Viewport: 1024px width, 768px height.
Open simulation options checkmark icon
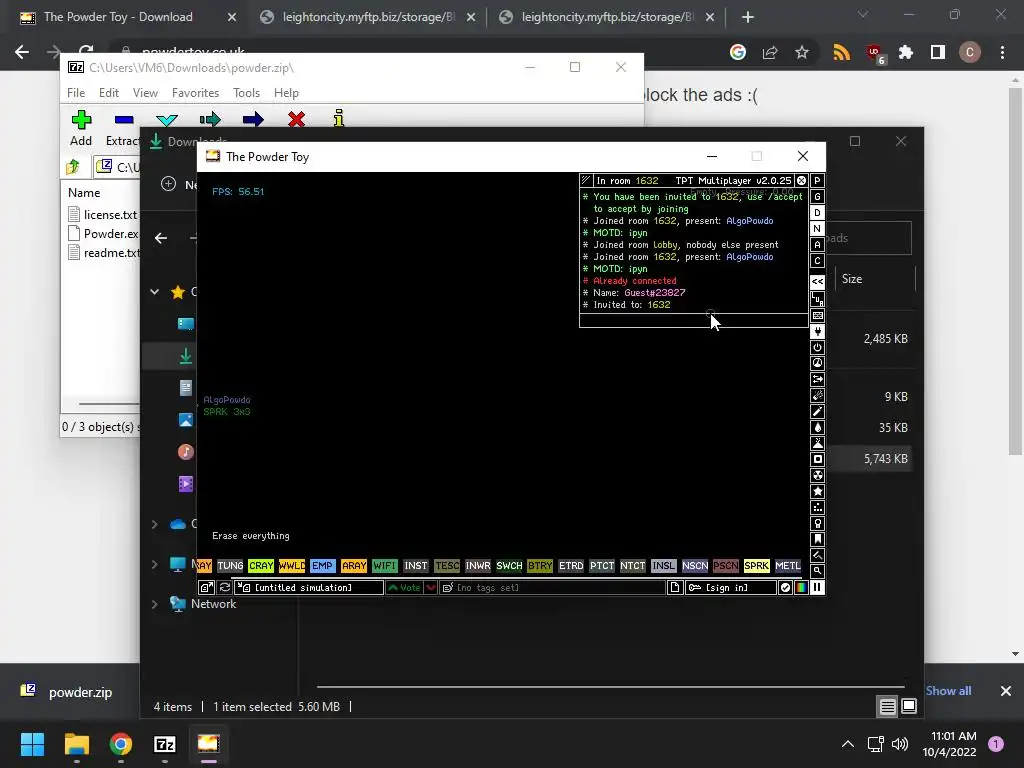pos(785,588)
